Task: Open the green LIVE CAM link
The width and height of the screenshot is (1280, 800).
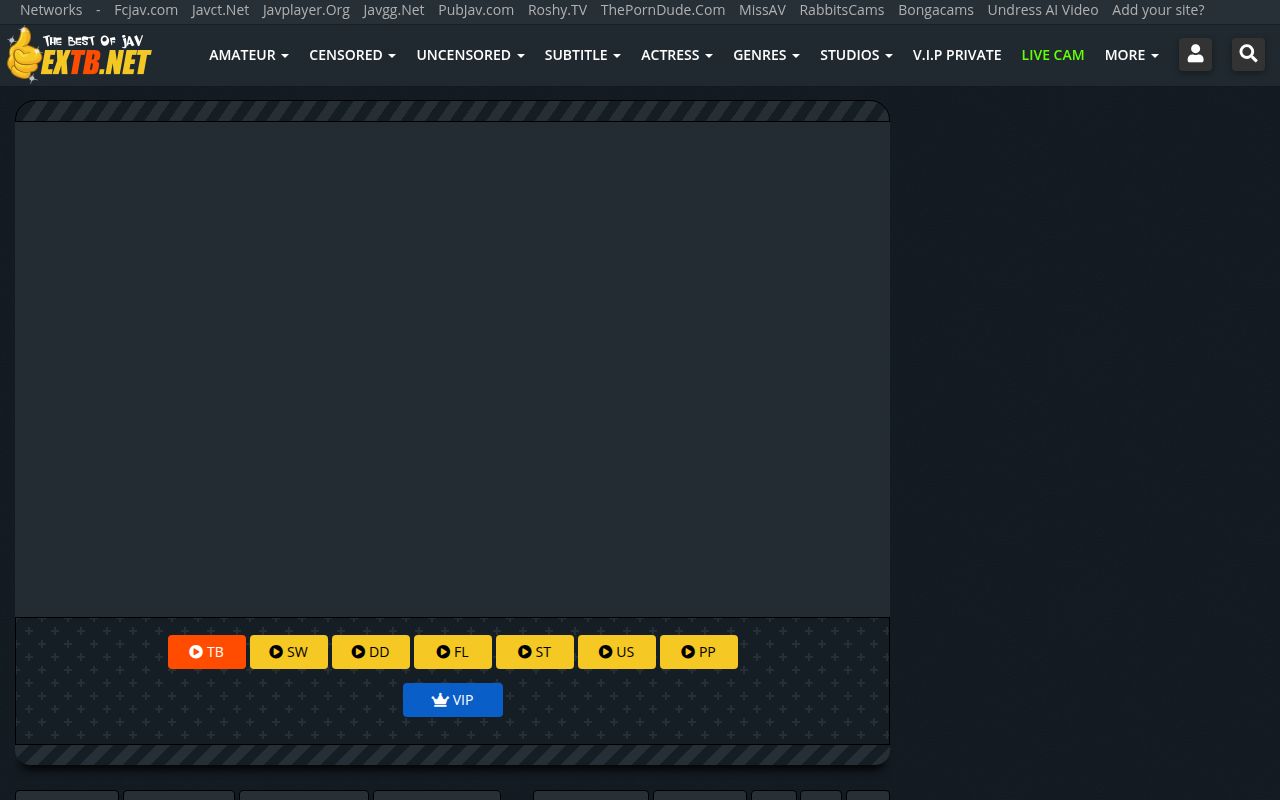Action: point(1052,55)
